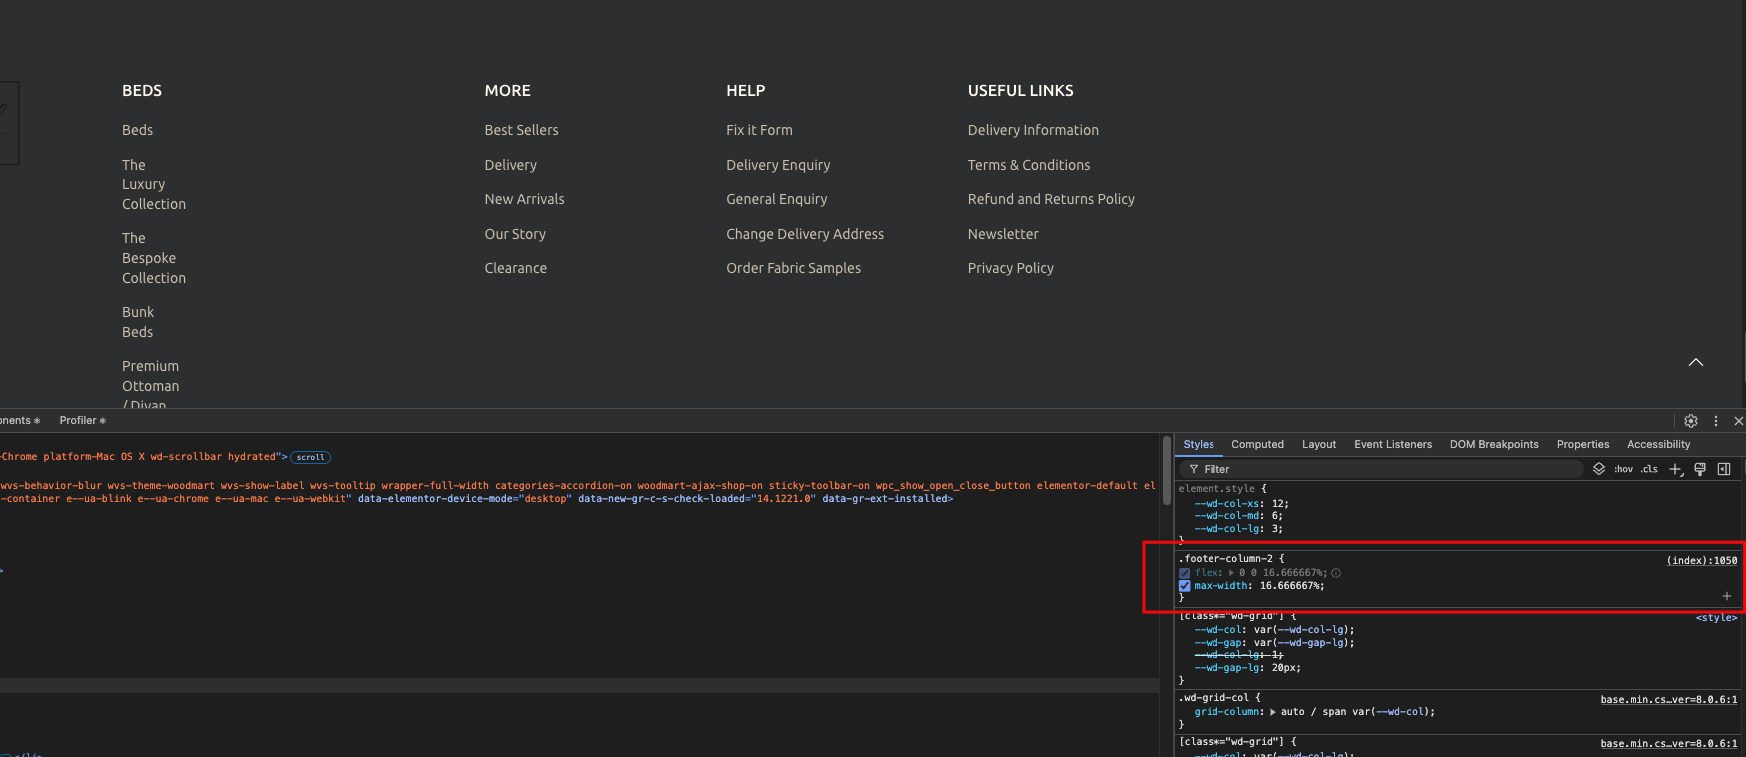Uncheck the flex property checkbox
The height and width of the screenshot is (757, 1746).
pos(1185,573)
